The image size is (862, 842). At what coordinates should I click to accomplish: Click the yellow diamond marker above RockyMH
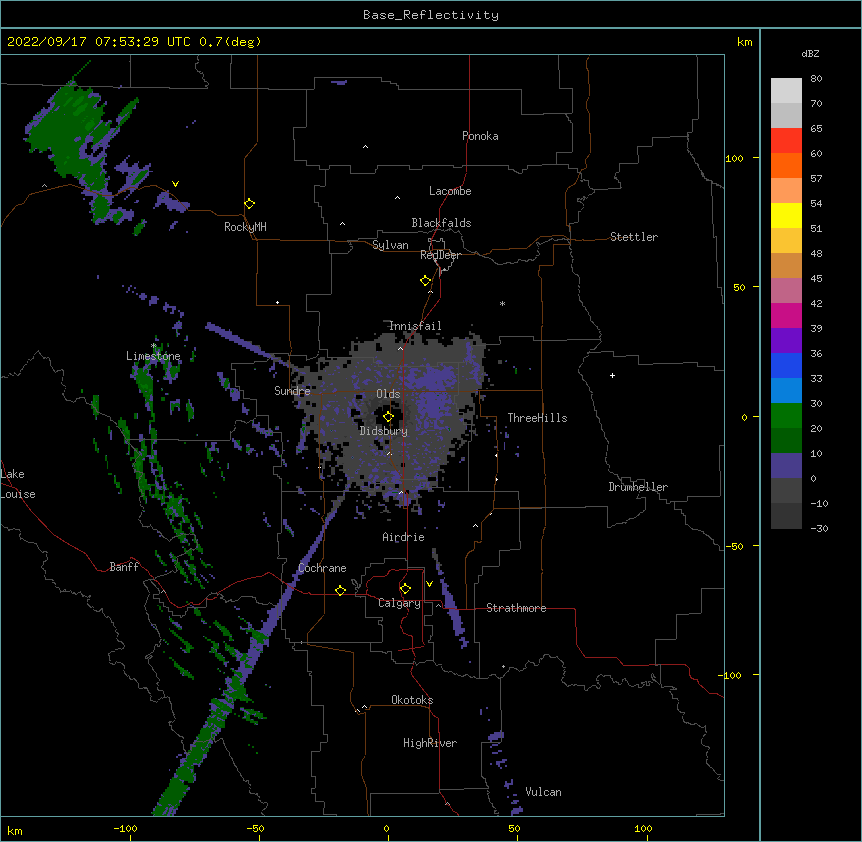[x=250, y=204]
